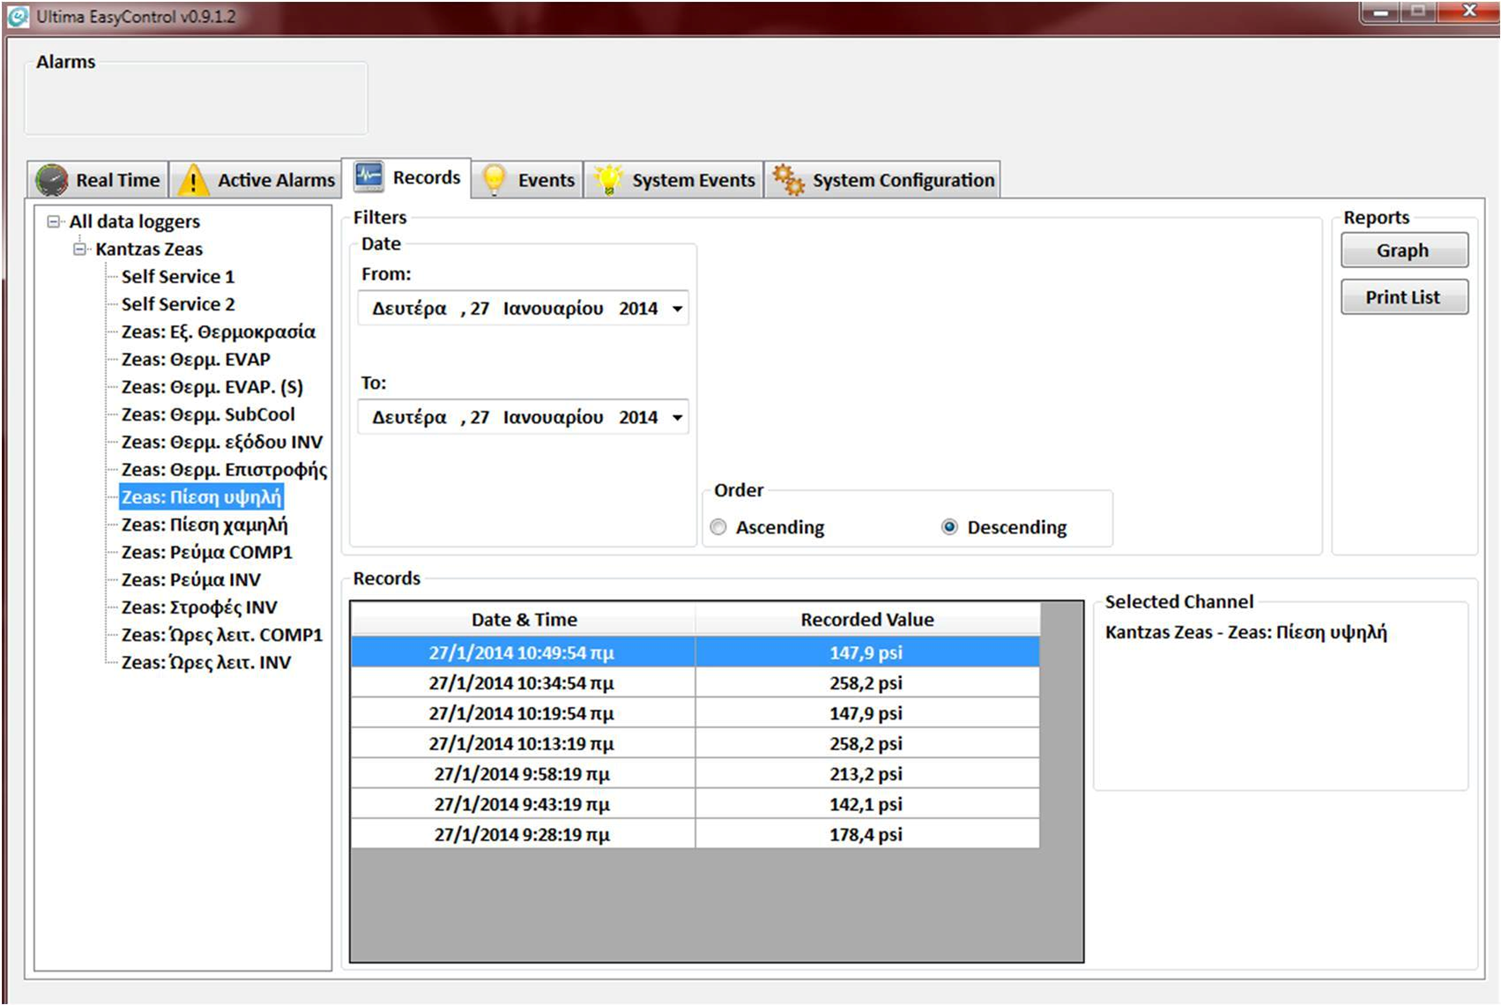Click the Active Alarms warning triangle icon

pos(193,180)
